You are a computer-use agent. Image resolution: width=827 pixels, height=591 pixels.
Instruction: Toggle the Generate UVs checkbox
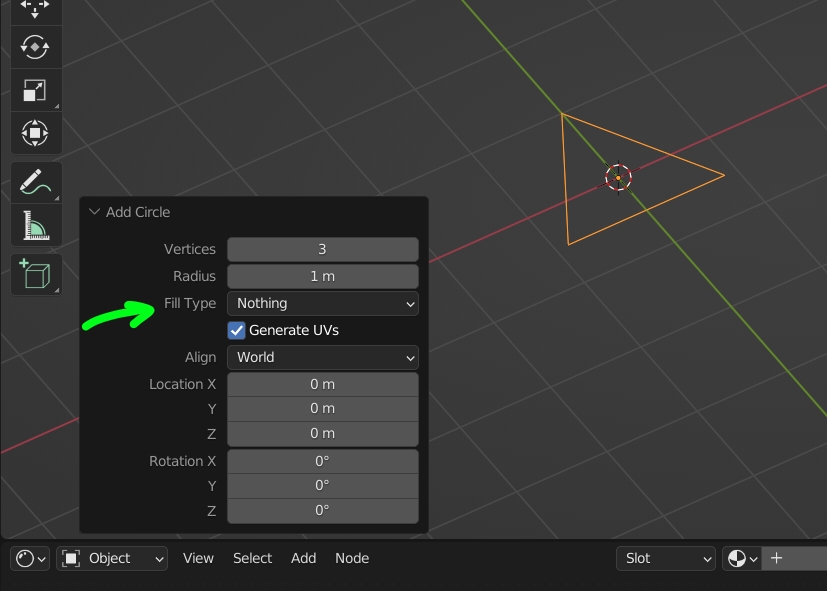coord(236,330)
